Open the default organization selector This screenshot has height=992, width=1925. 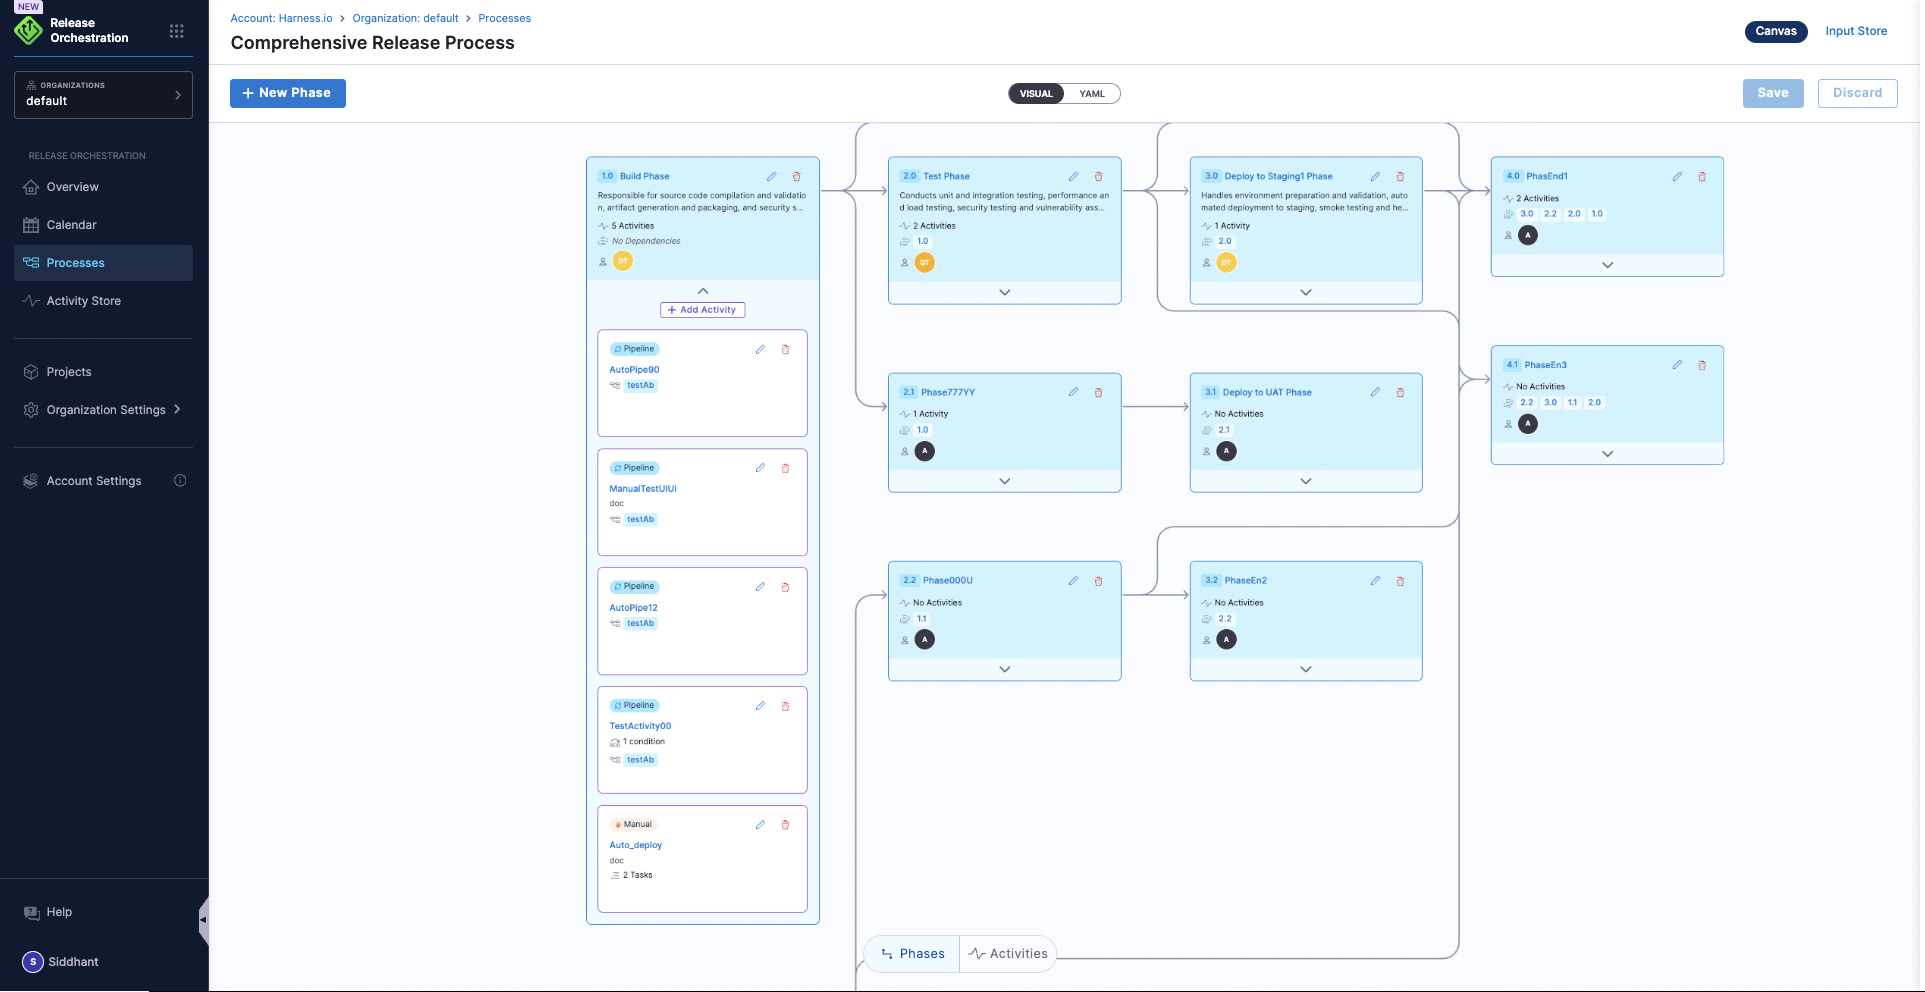click(x=103, y=95)
